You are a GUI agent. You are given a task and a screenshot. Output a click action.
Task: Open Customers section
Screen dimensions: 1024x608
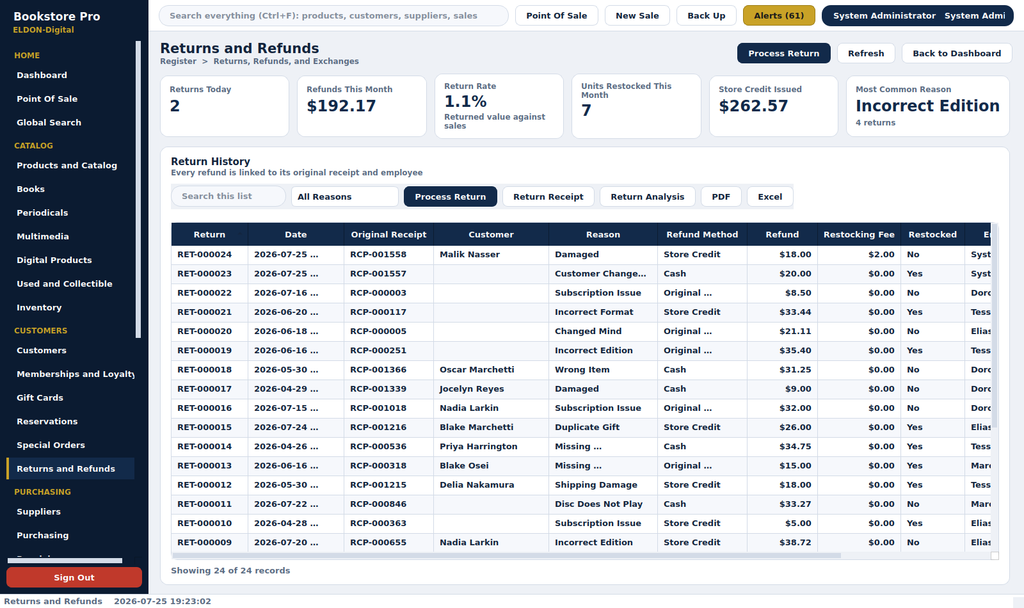(71, 350)
